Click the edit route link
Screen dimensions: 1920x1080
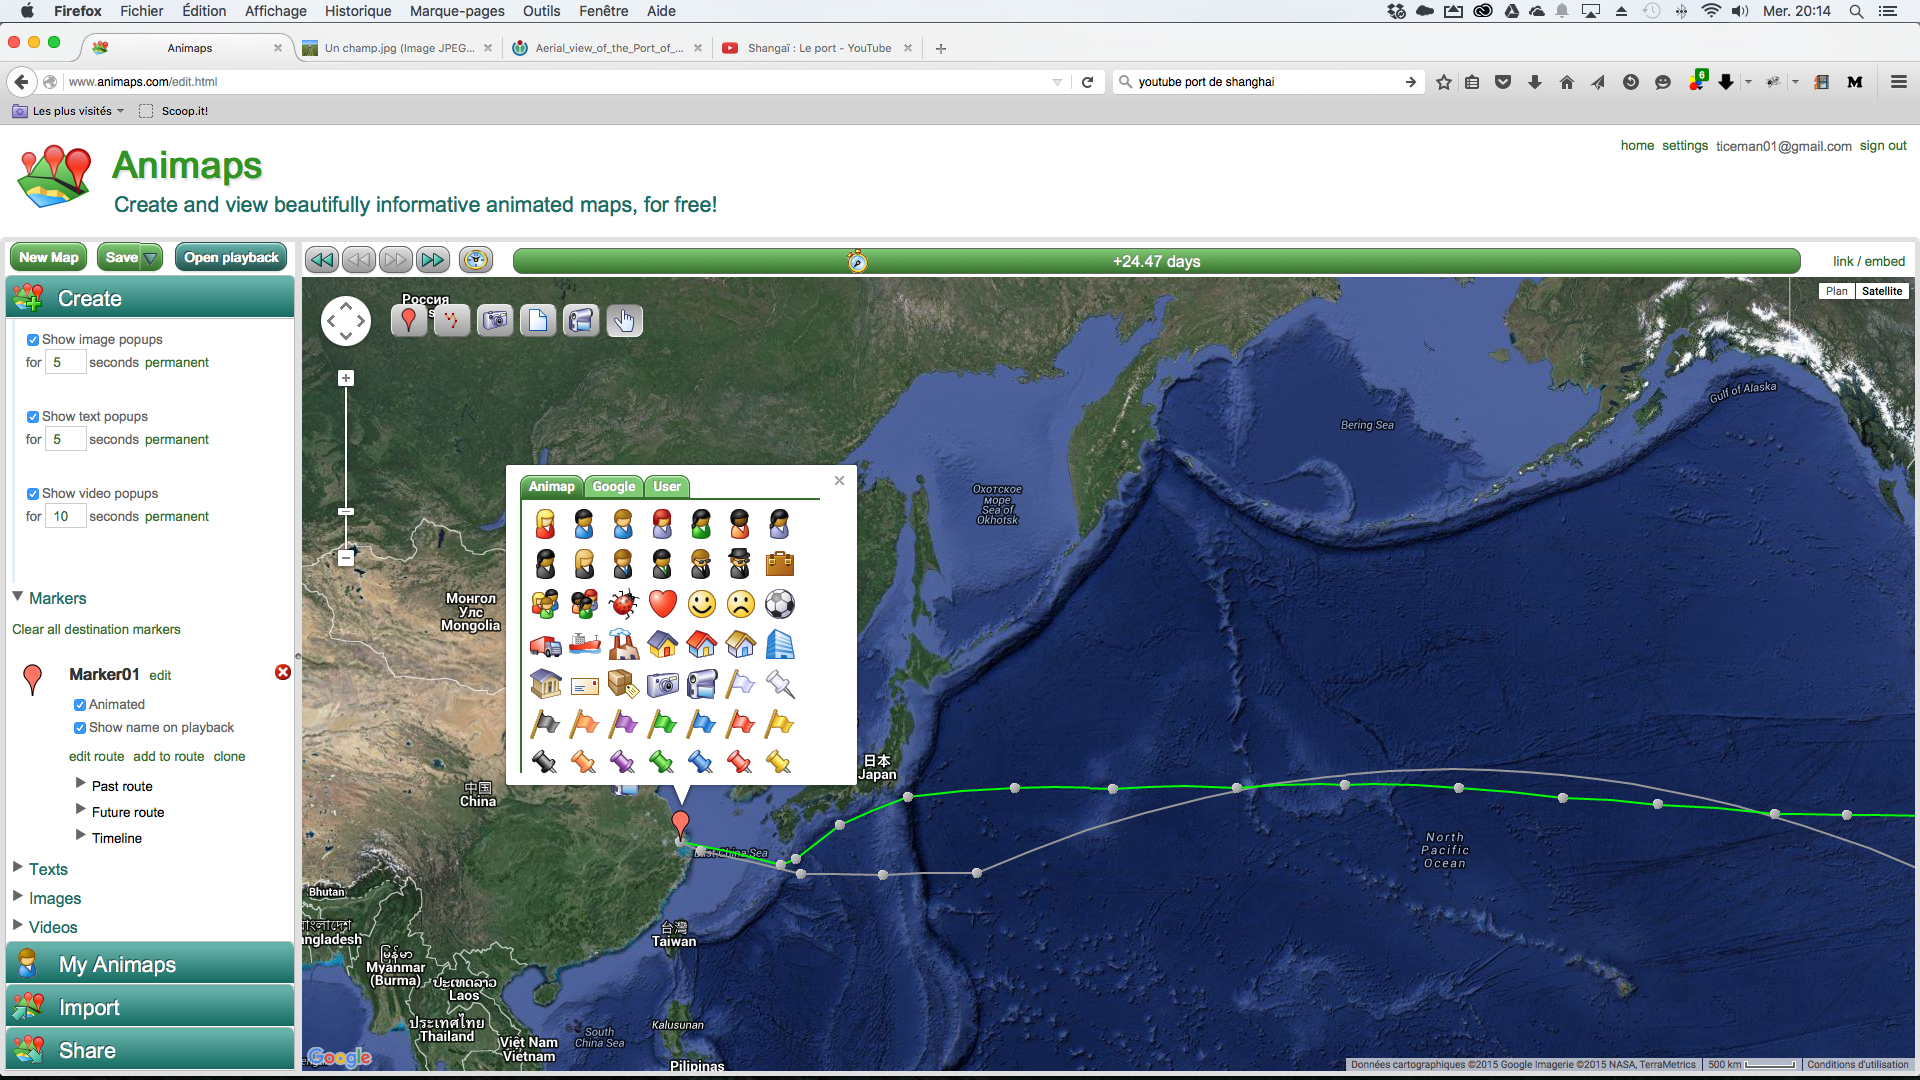pos(96,757)
